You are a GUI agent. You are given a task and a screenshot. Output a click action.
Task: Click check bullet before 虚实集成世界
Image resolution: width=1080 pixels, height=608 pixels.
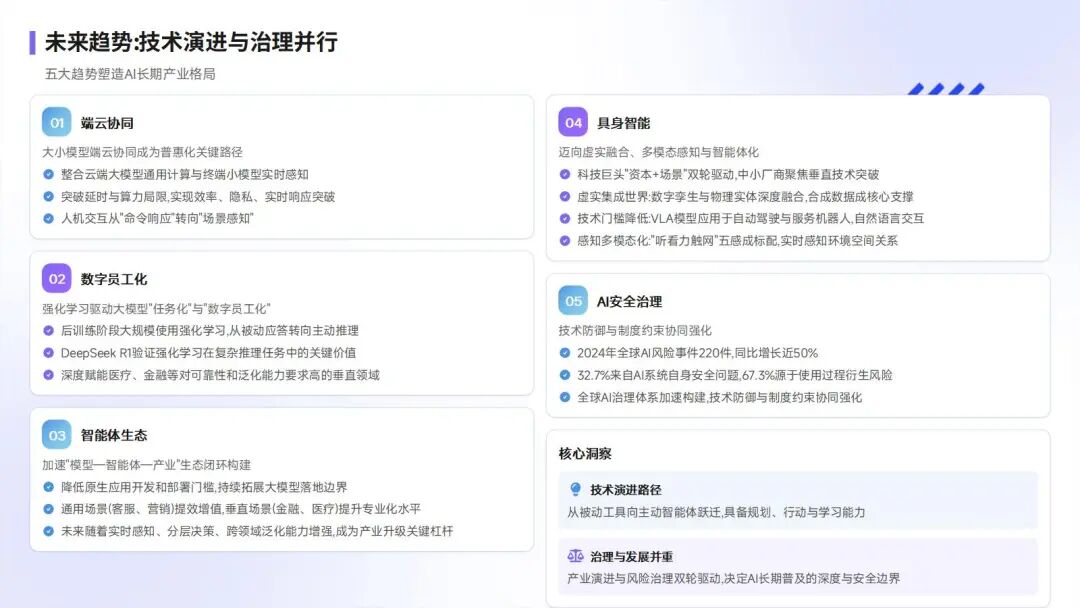point(565,196)
